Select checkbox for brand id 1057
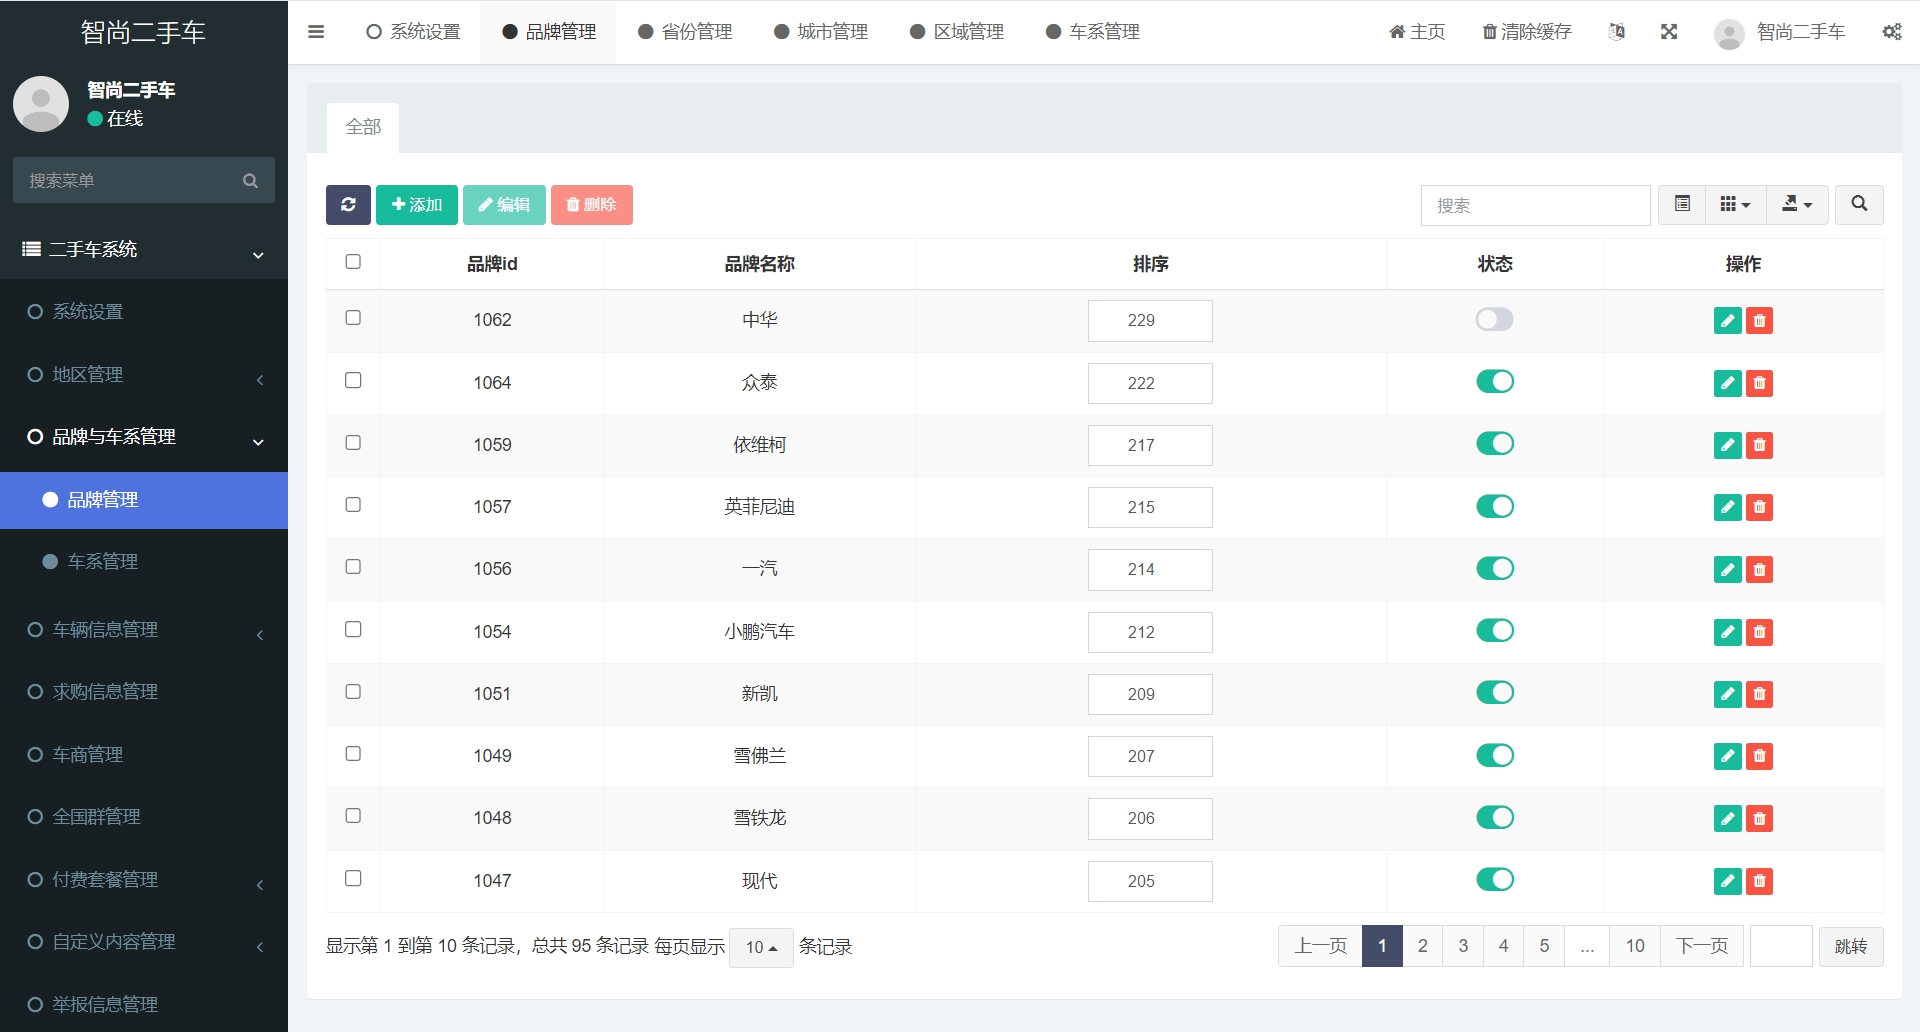1920x1032 pixels. point(353,505)
